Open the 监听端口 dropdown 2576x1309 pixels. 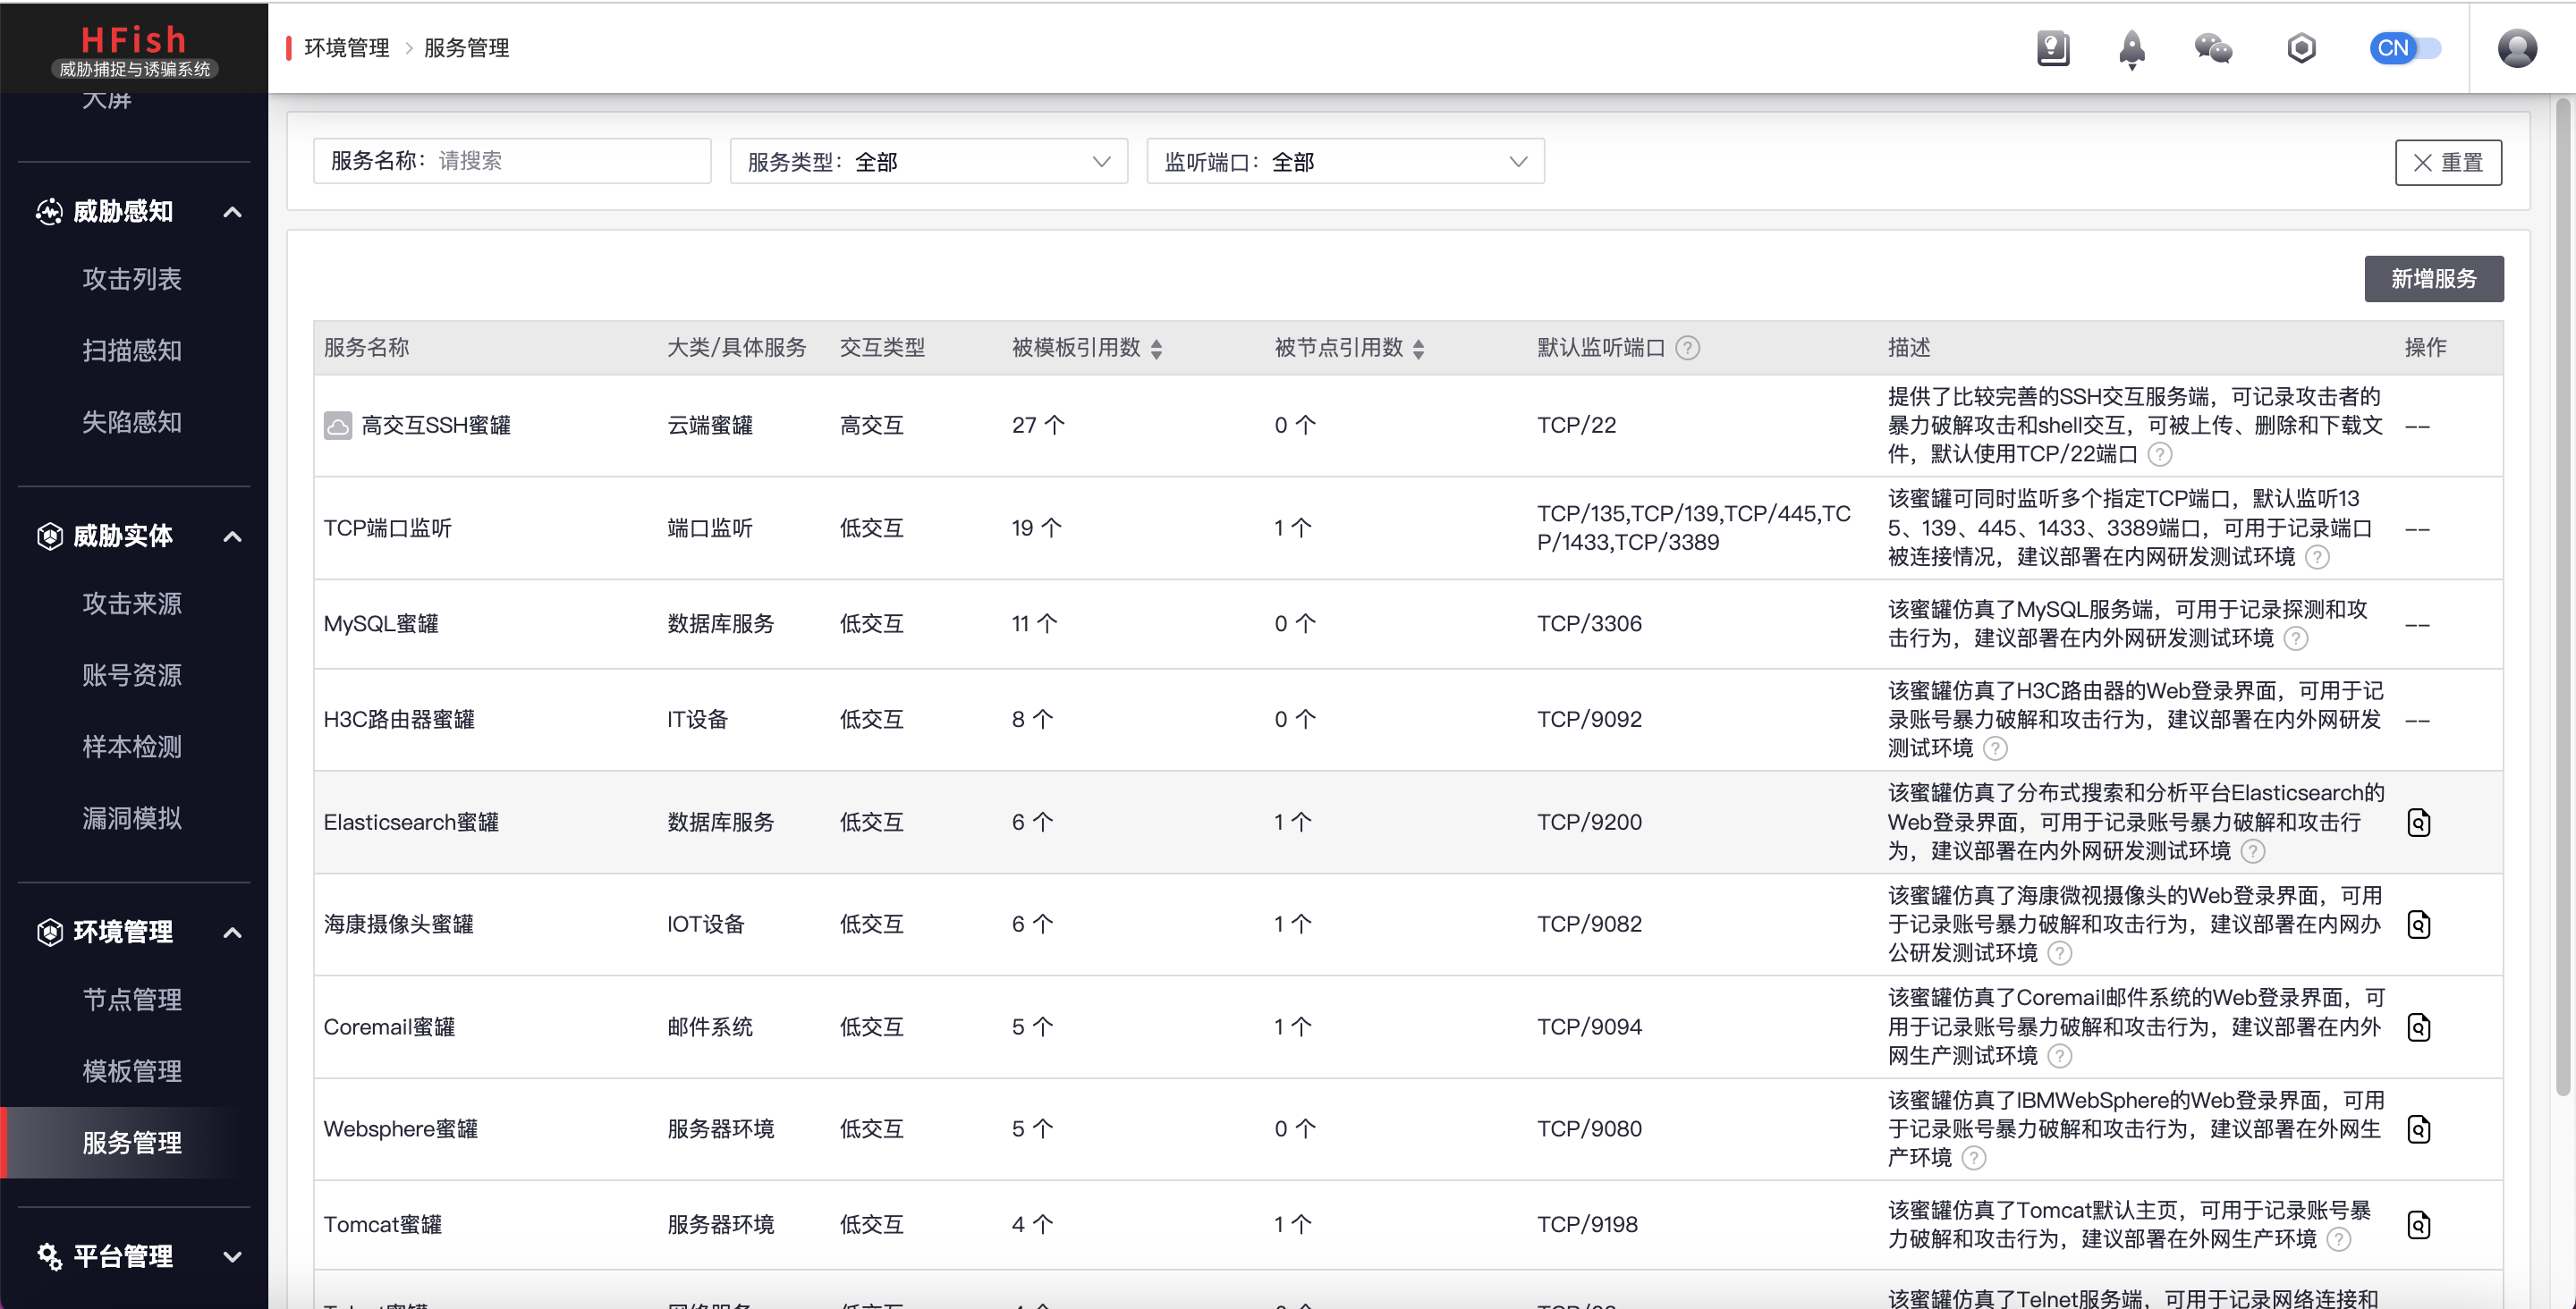(1345, 162)
